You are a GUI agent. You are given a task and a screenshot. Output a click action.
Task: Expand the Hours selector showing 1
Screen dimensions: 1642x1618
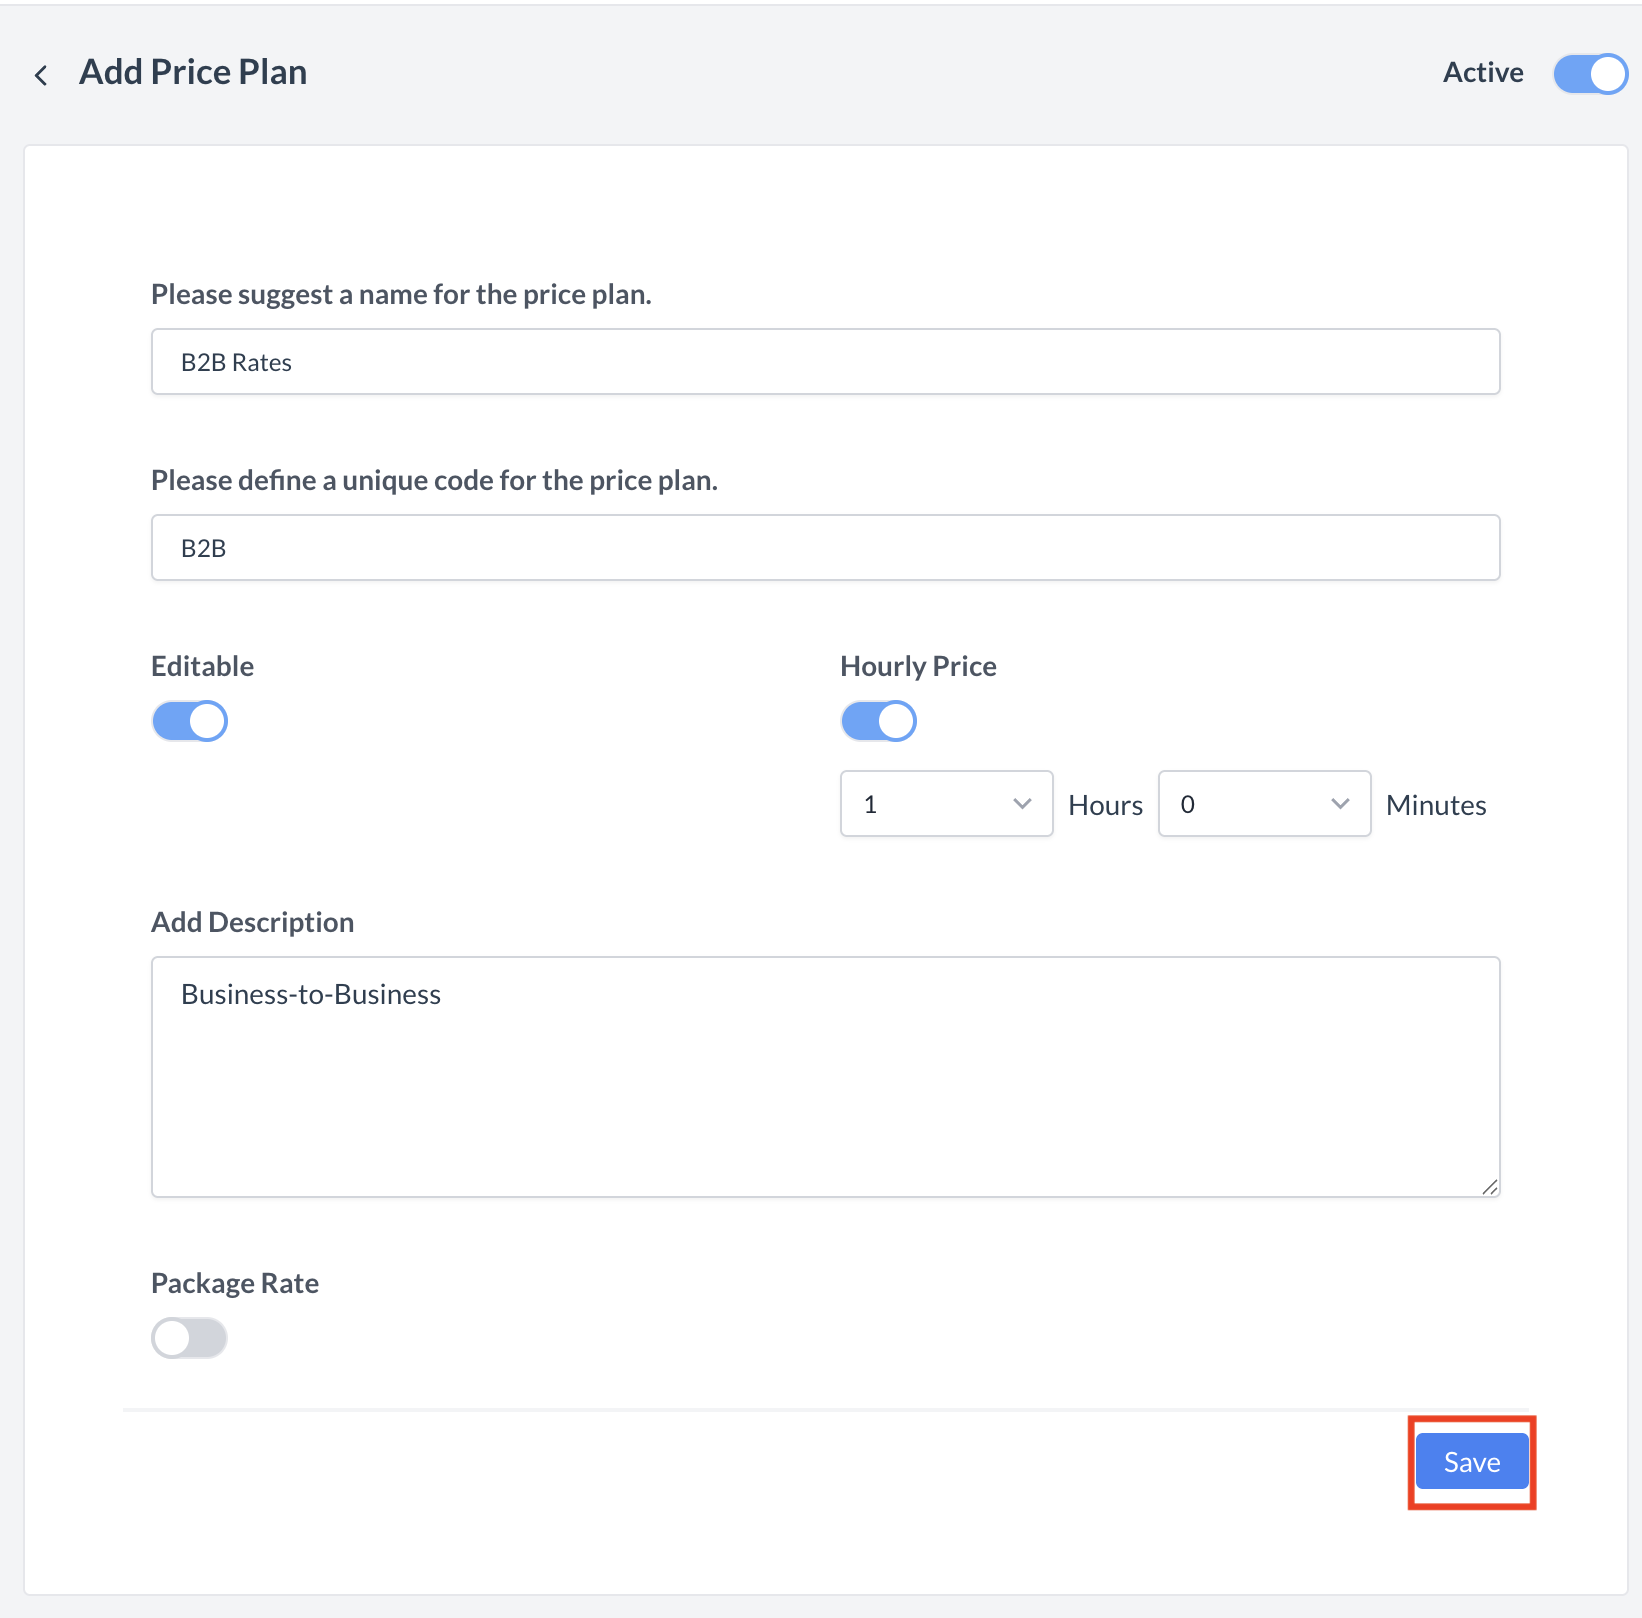(x=946, y=803)
